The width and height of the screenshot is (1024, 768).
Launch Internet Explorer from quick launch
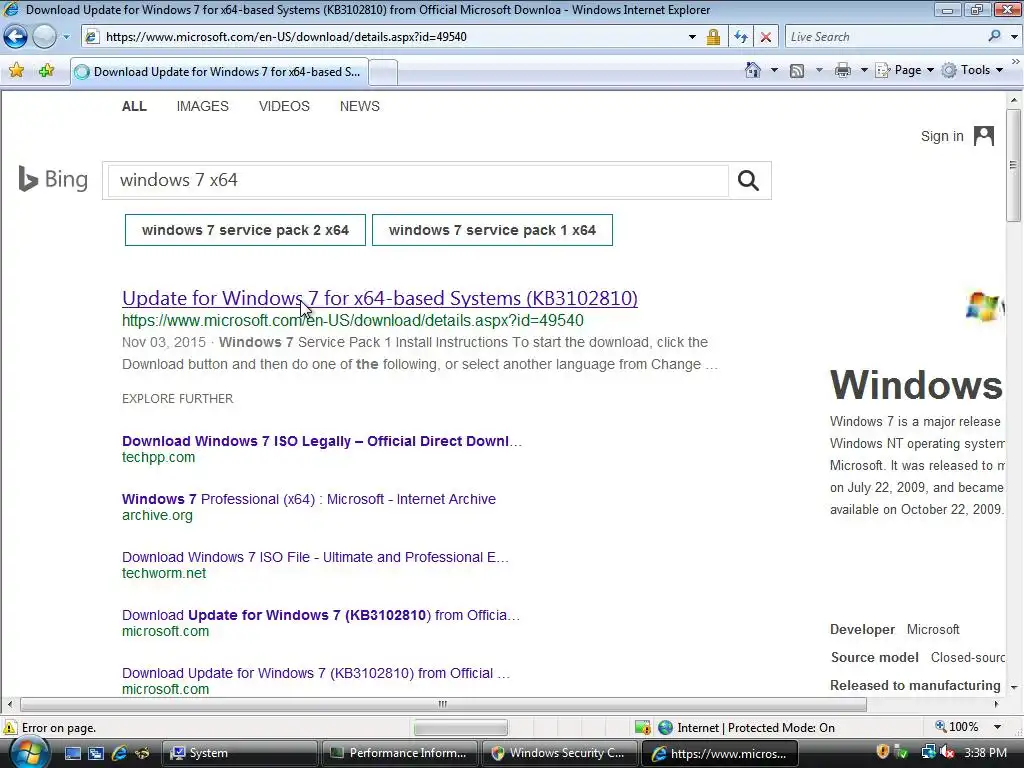119,753
